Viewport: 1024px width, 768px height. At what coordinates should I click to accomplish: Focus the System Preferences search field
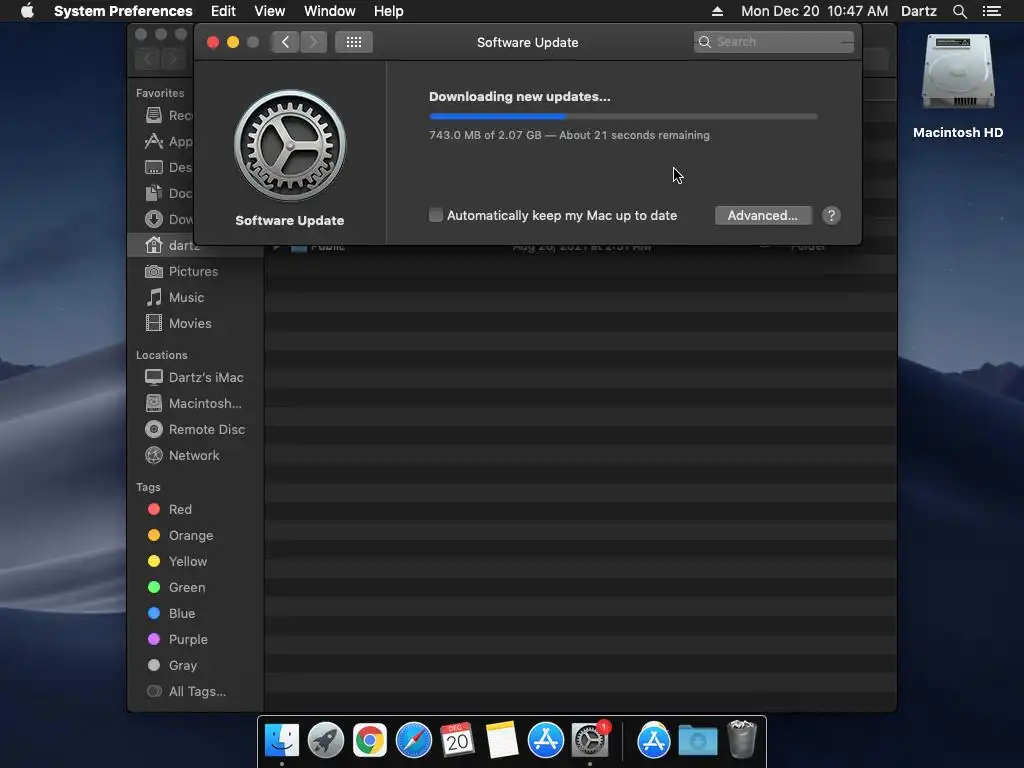tap(774, 42)
